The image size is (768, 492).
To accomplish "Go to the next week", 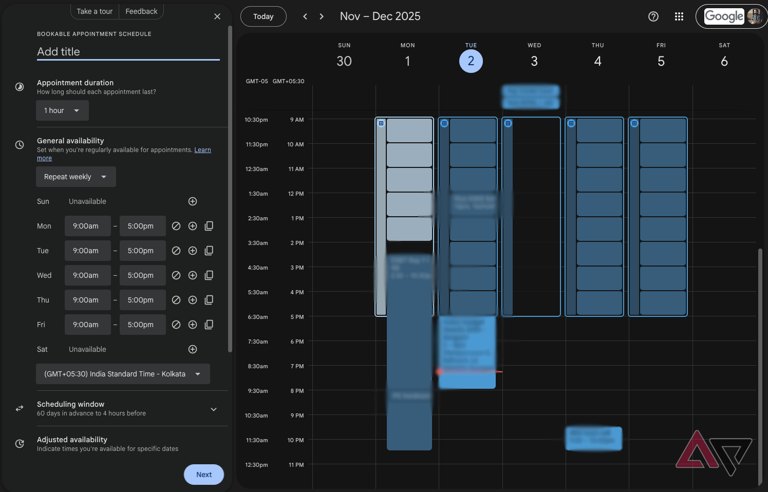I will [321, 16].
